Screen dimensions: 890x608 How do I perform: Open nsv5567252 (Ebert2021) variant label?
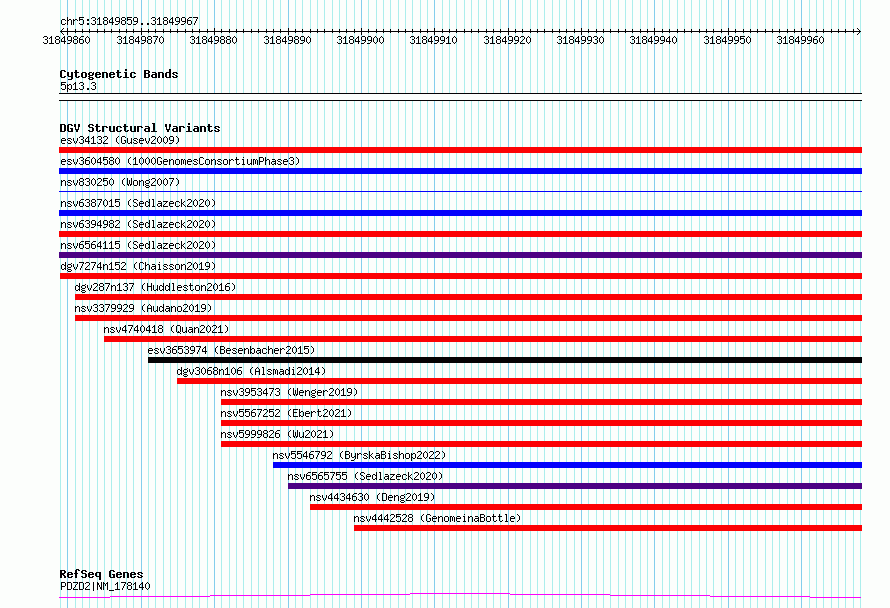click(x=286, y=413)
